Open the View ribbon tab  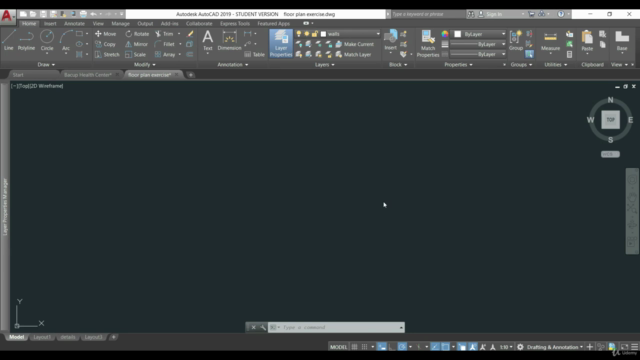pos(98,24)
